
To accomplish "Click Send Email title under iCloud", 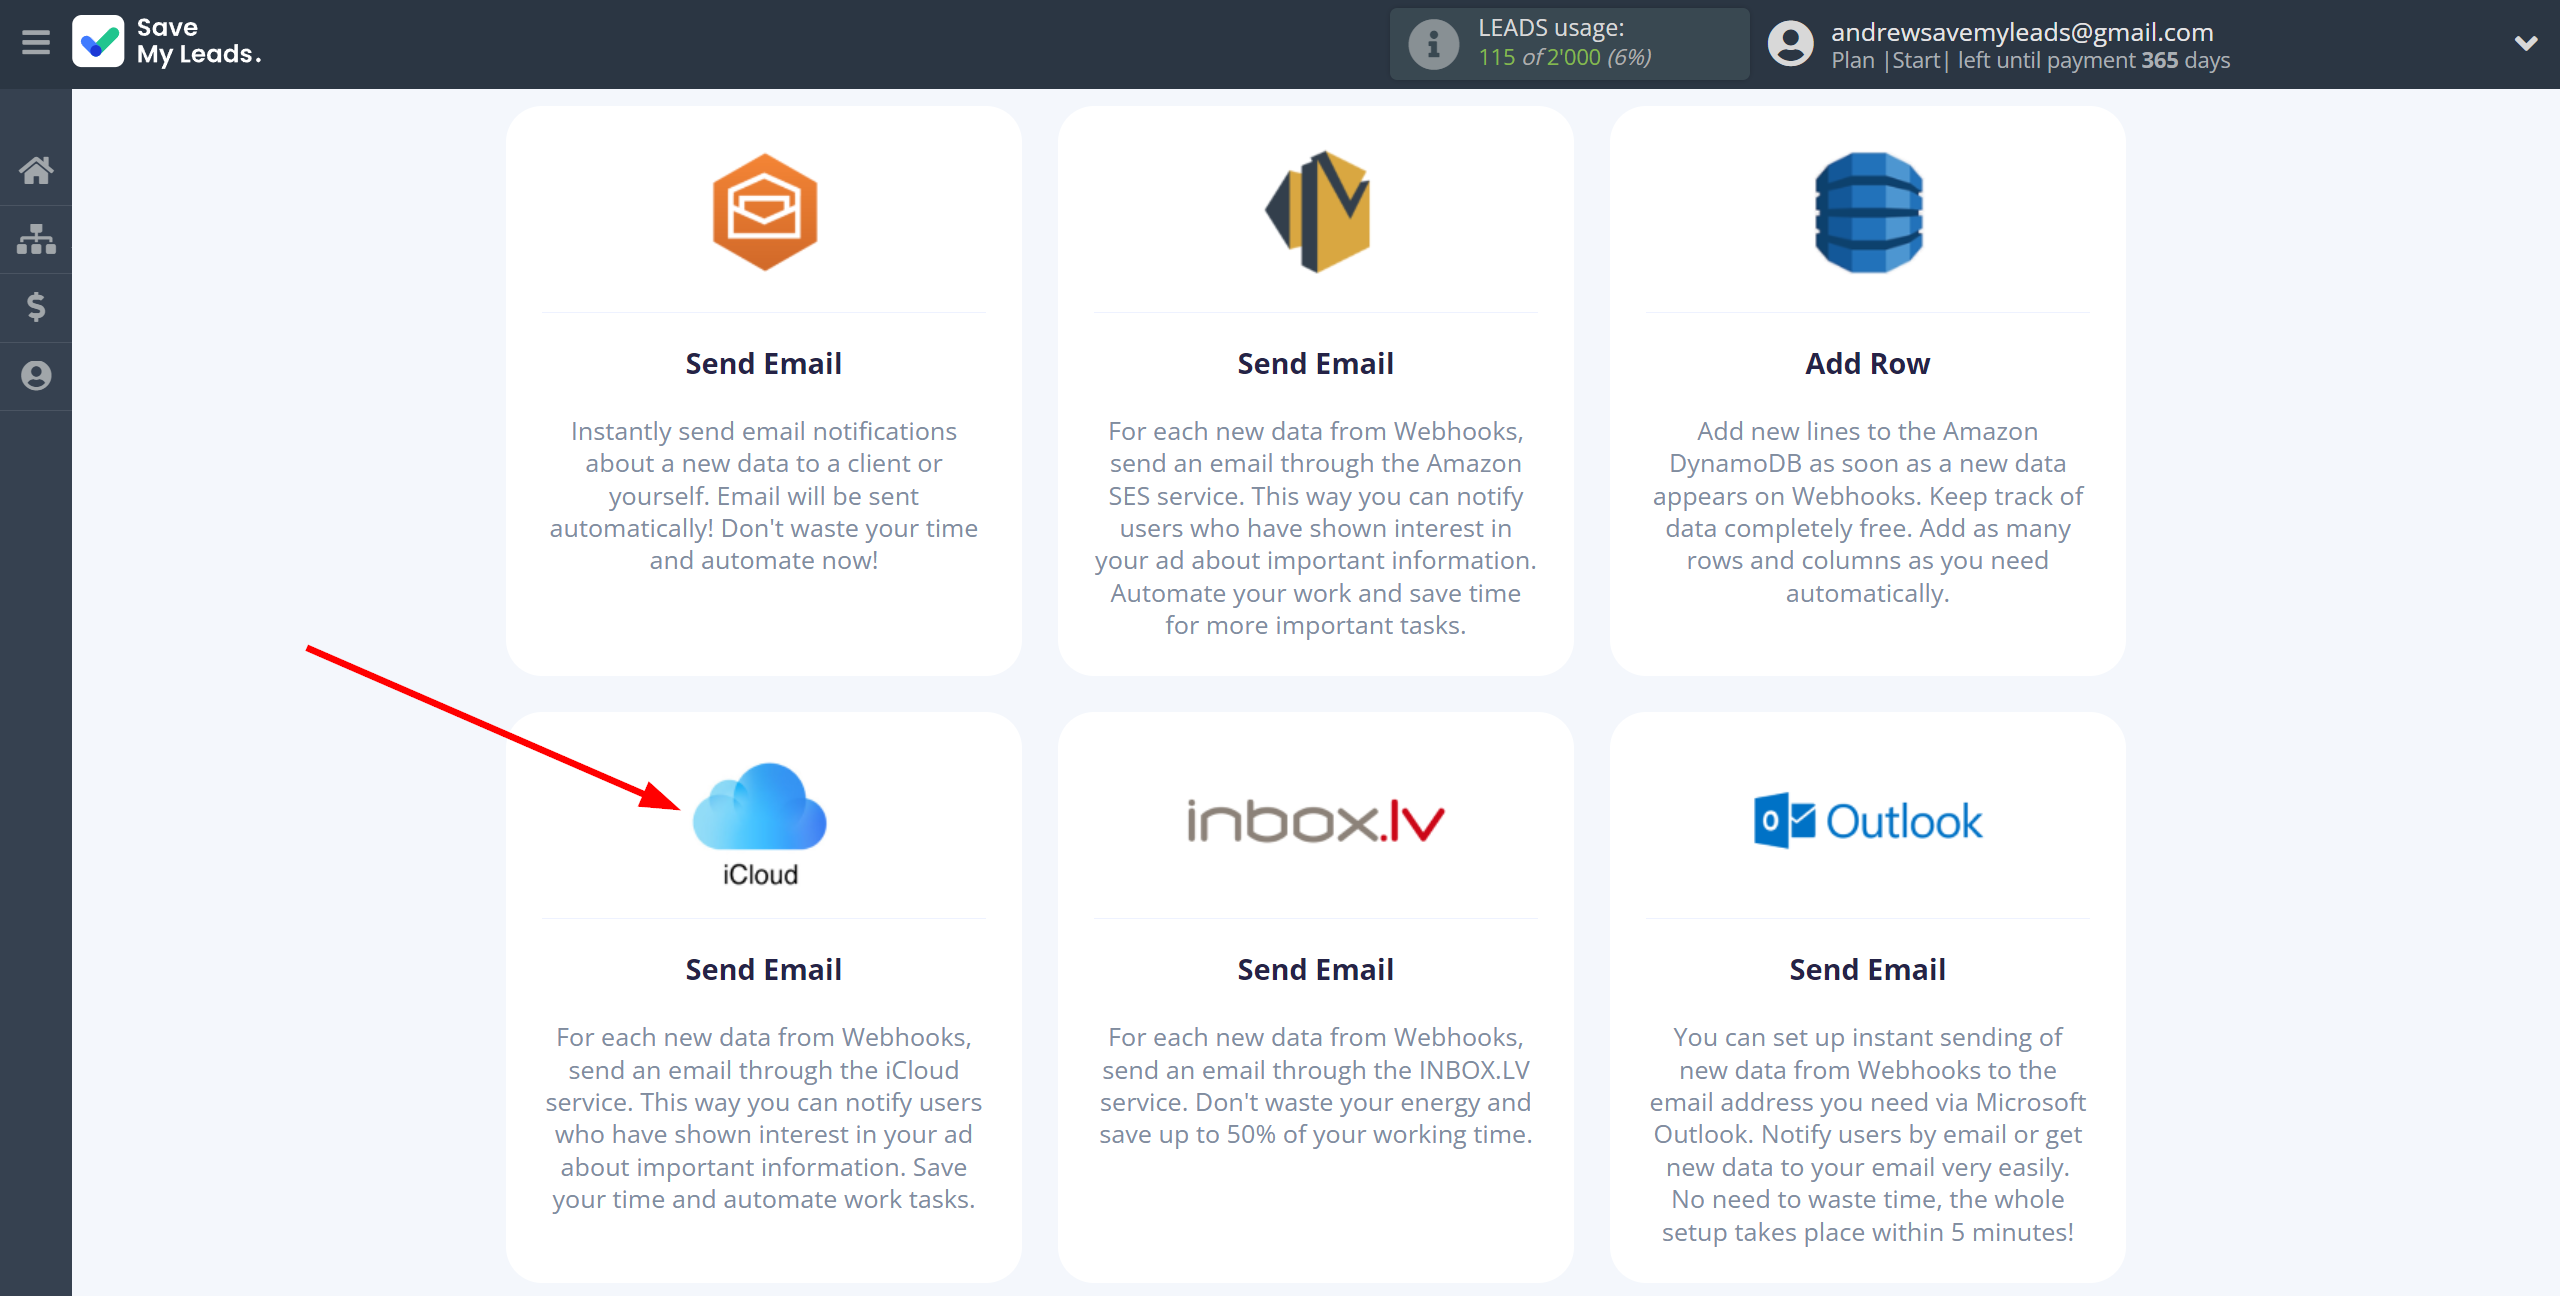I will pos(764,970).
